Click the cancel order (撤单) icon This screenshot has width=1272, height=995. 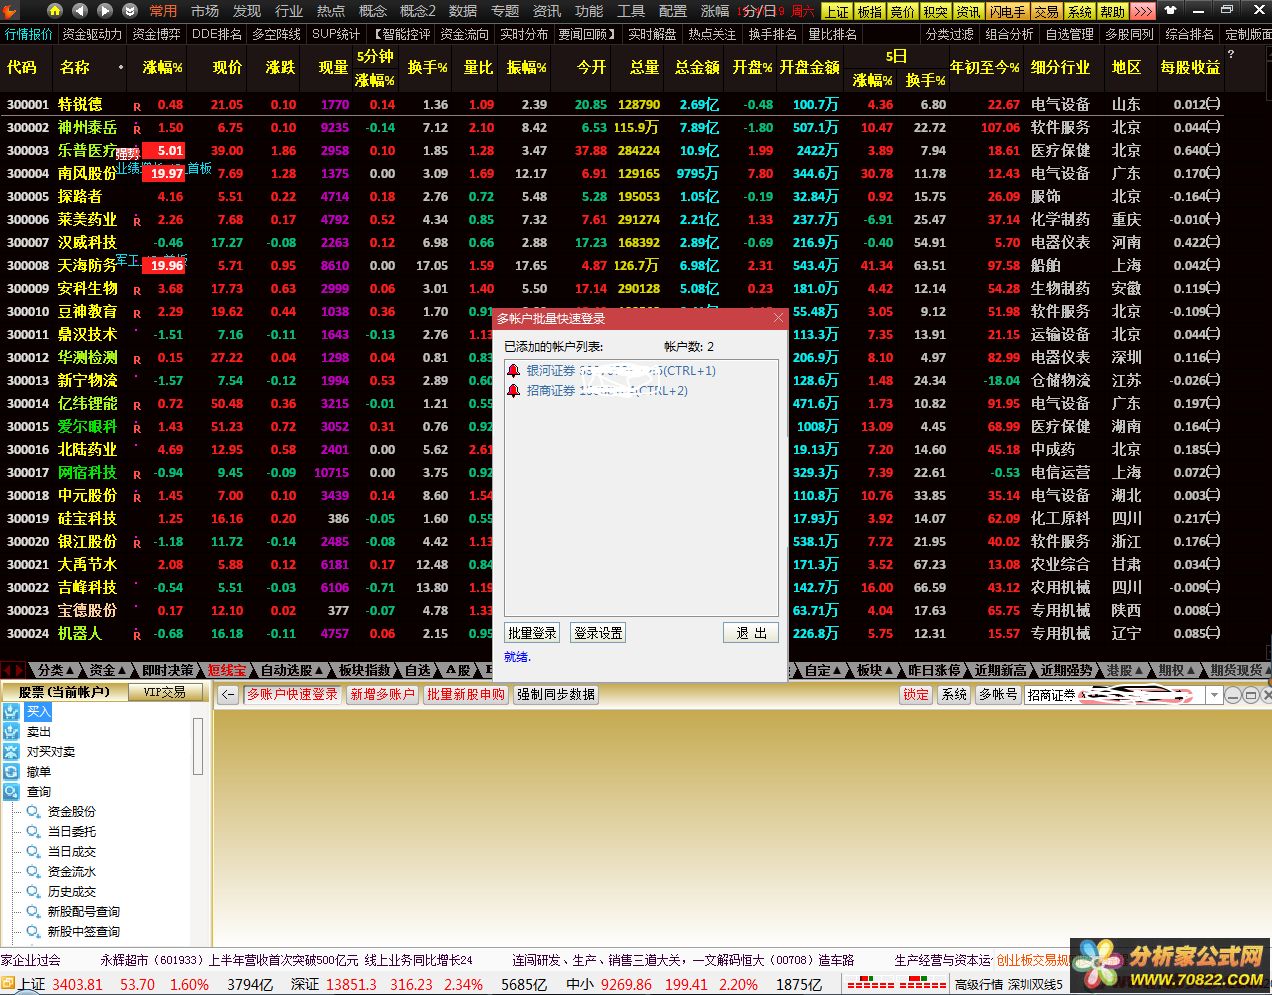pos(12,772)
